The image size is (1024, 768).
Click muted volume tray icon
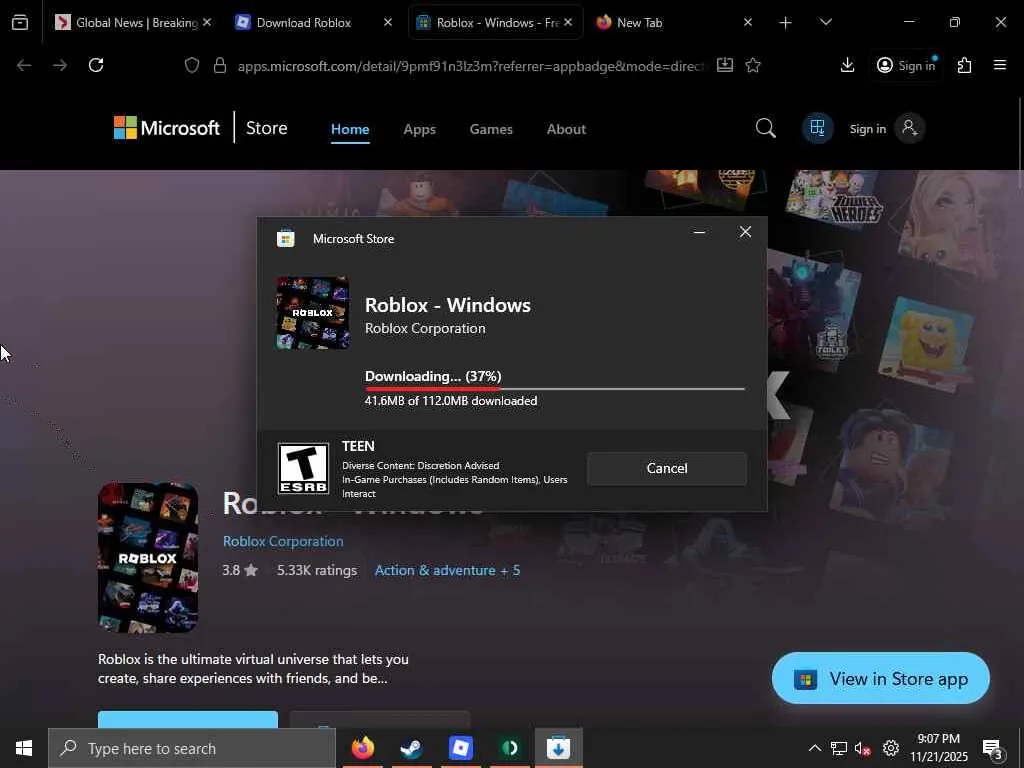[863, 748]
